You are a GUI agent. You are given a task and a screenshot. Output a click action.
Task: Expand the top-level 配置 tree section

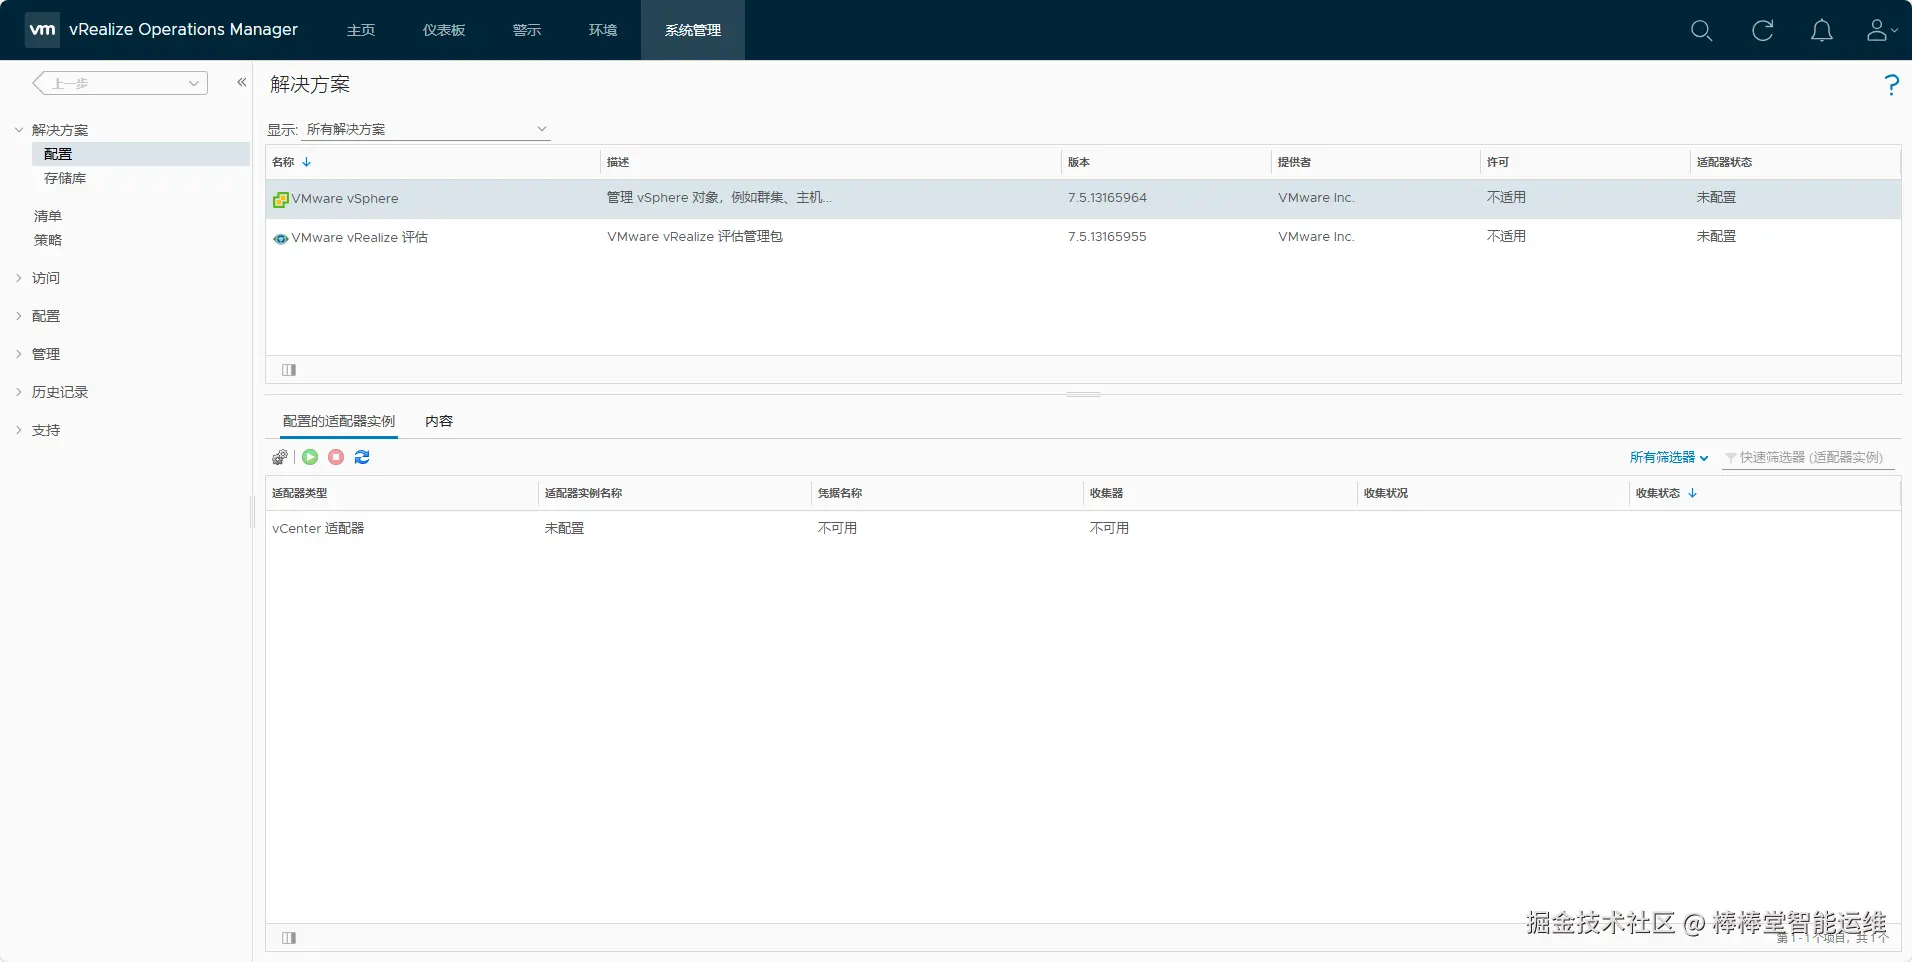pos(19,316)
